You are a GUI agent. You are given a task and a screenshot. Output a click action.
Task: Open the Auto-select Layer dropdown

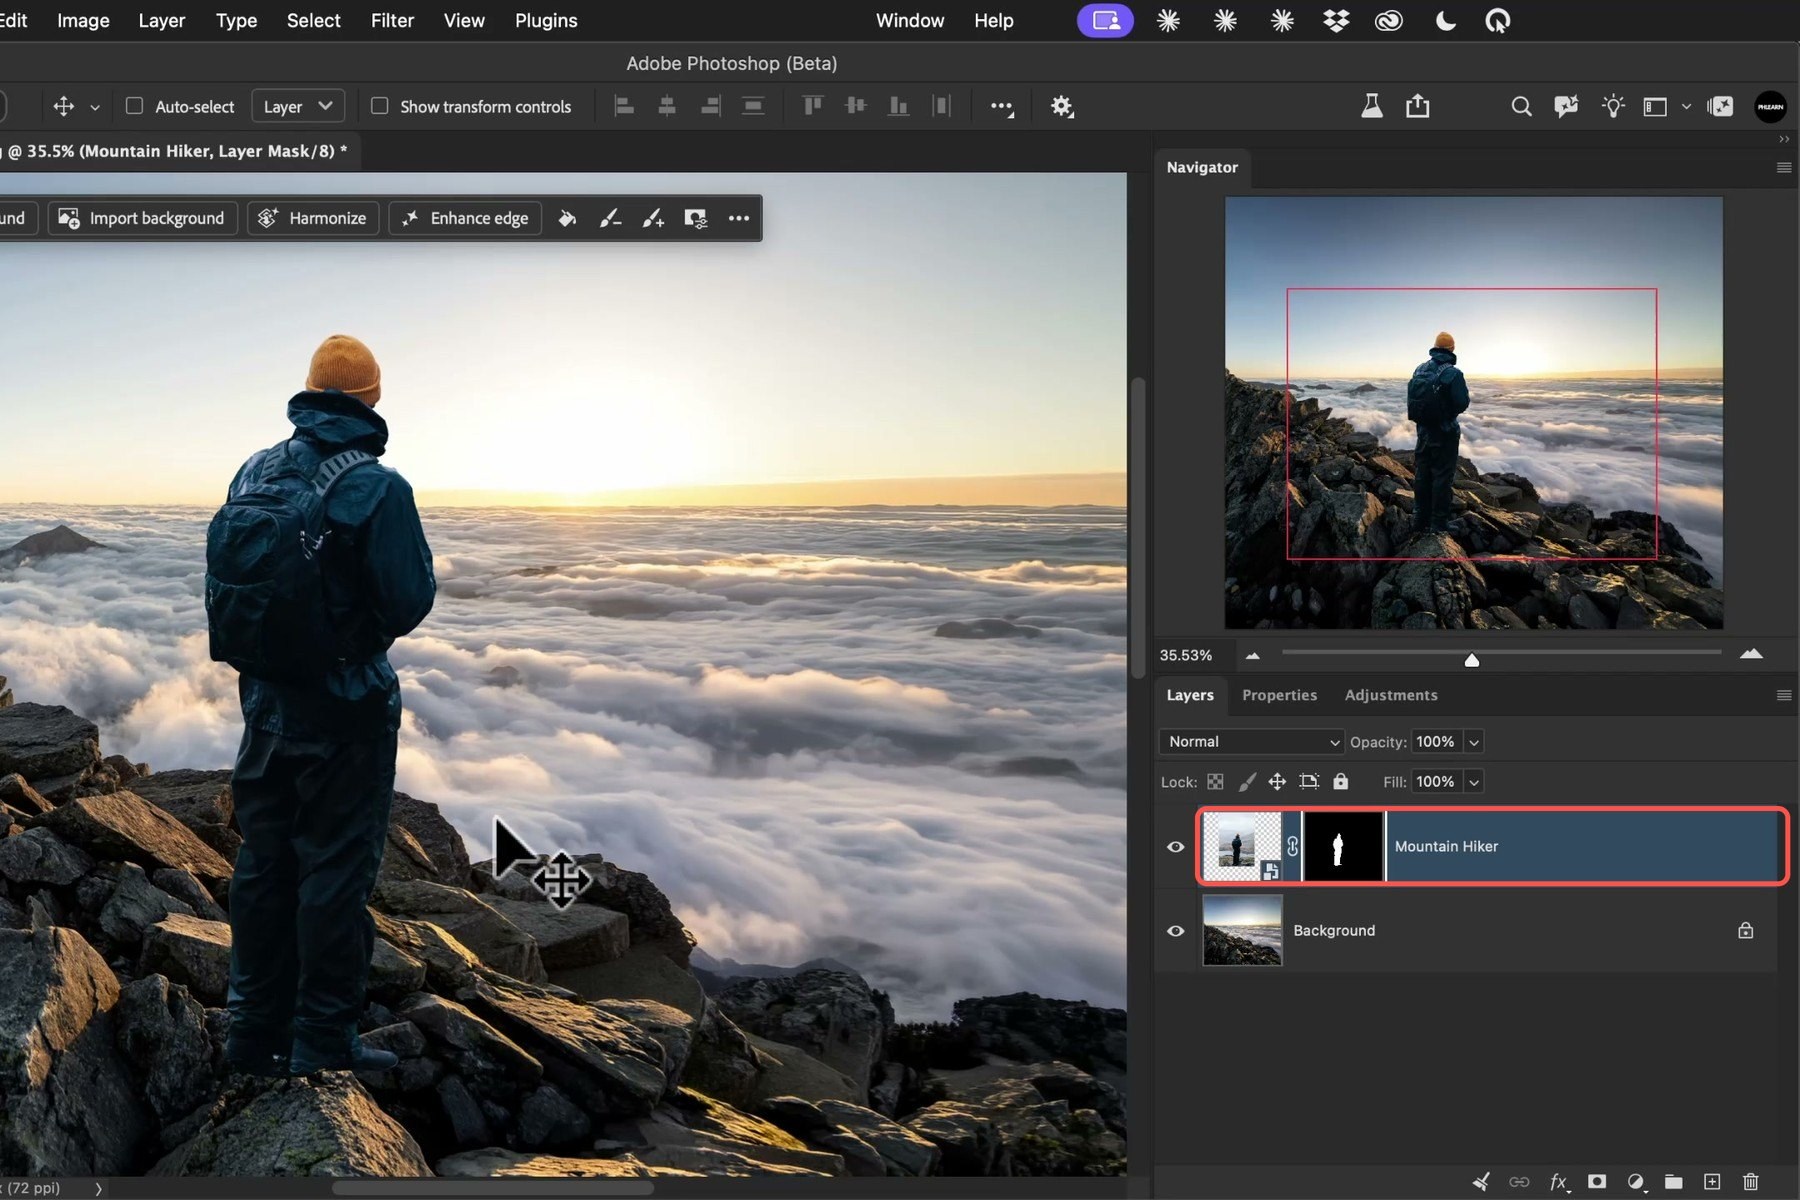[298, 106]
